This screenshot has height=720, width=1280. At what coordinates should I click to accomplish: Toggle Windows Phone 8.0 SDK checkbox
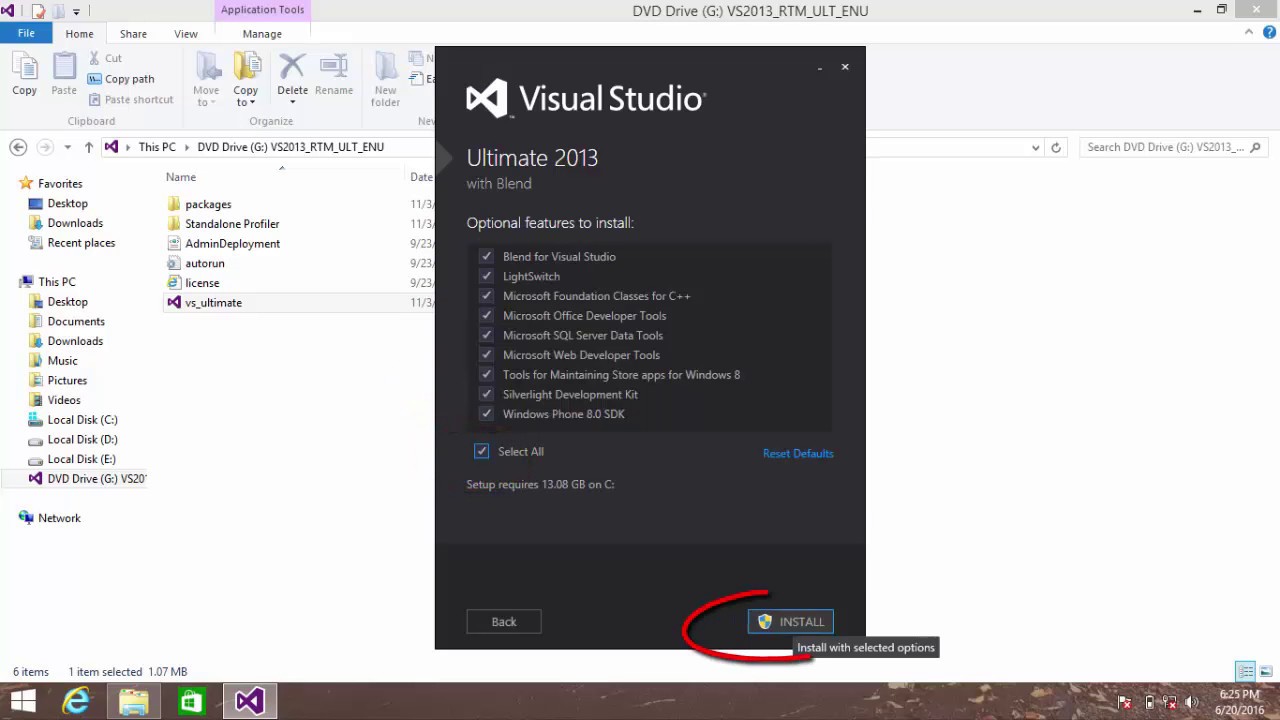[486, 414]
